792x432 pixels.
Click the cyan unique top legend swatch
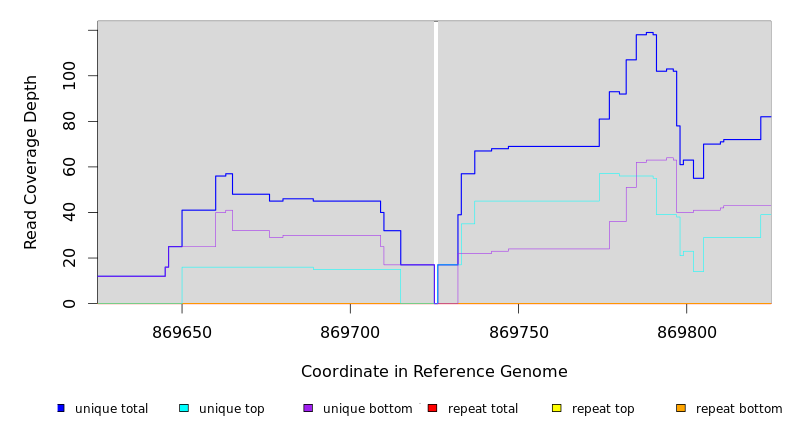pyautogui.click(x=184, y=408)
